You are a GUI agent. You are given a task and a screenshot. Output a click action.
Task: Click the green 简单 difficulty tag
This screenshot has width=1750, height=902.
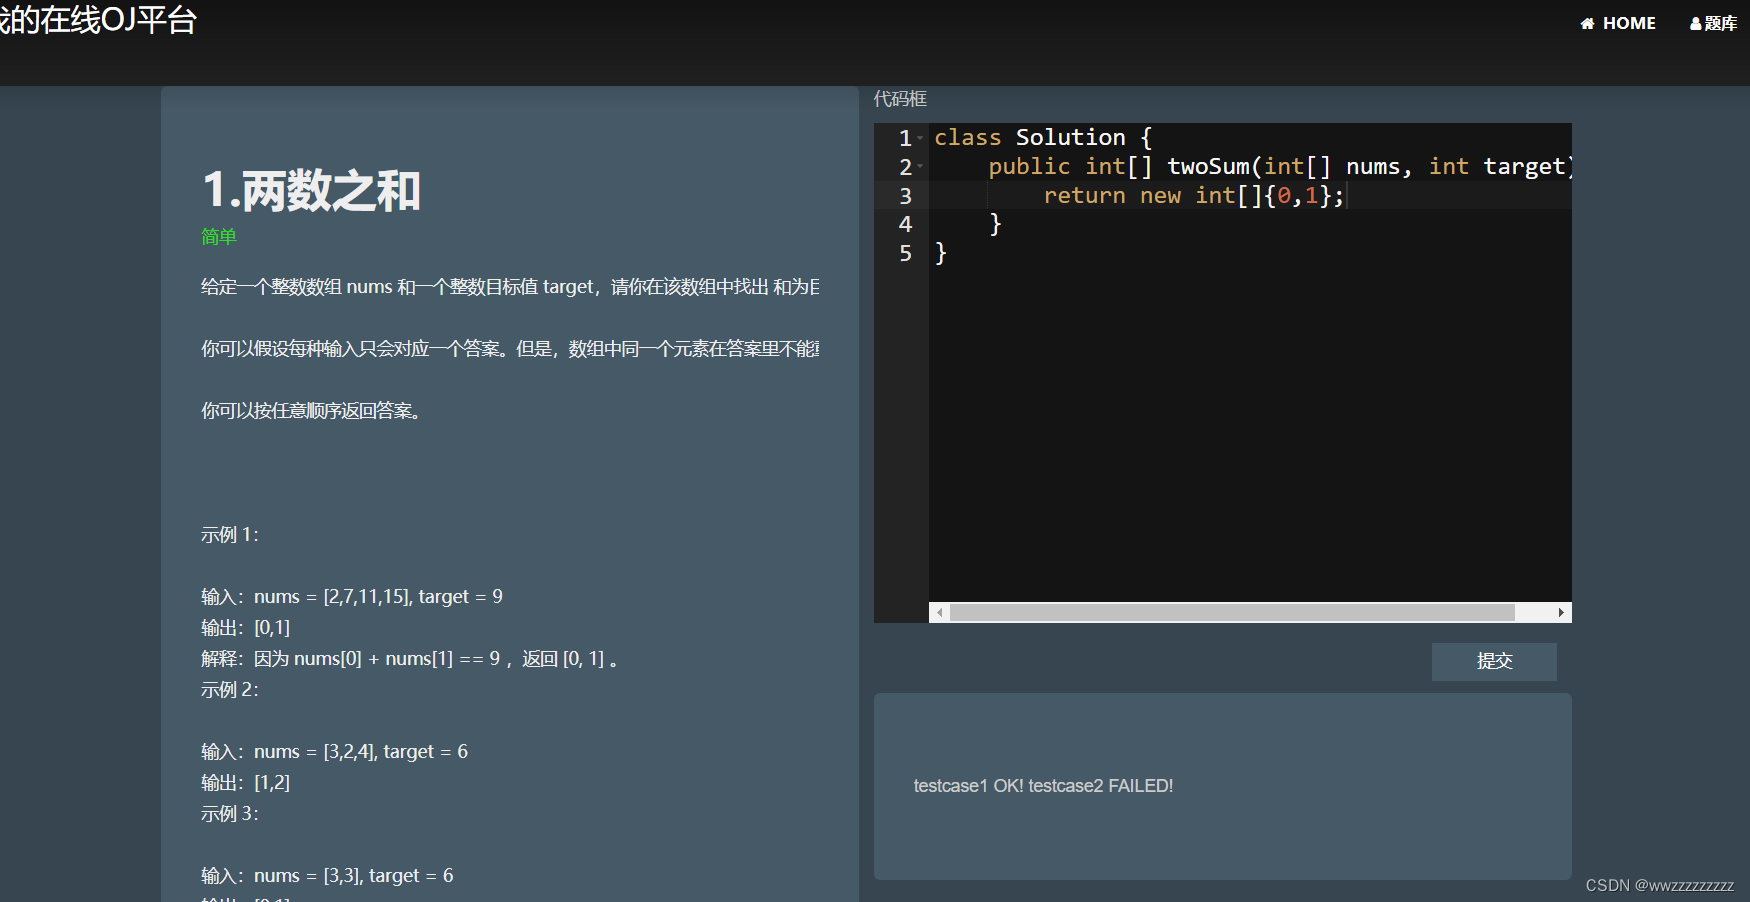(218, 237)
